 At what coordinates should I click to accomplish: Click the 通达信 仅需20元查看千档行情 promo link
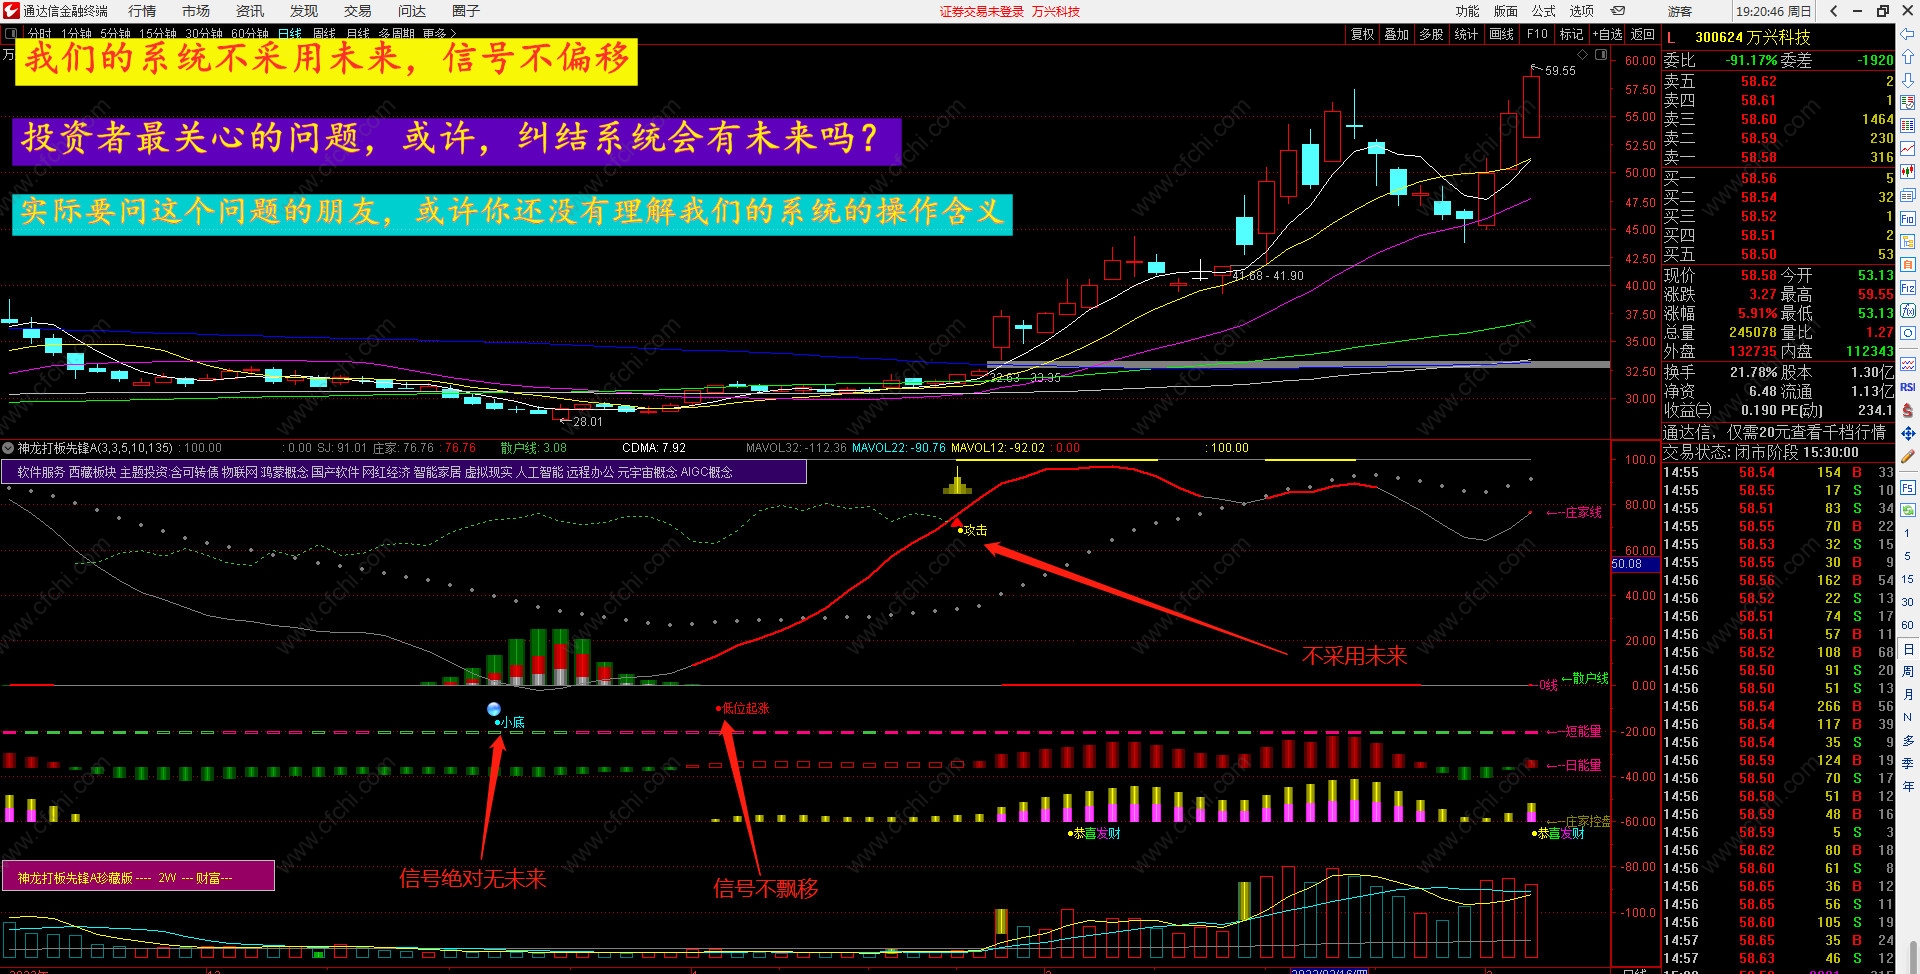tap(1774, 432)
